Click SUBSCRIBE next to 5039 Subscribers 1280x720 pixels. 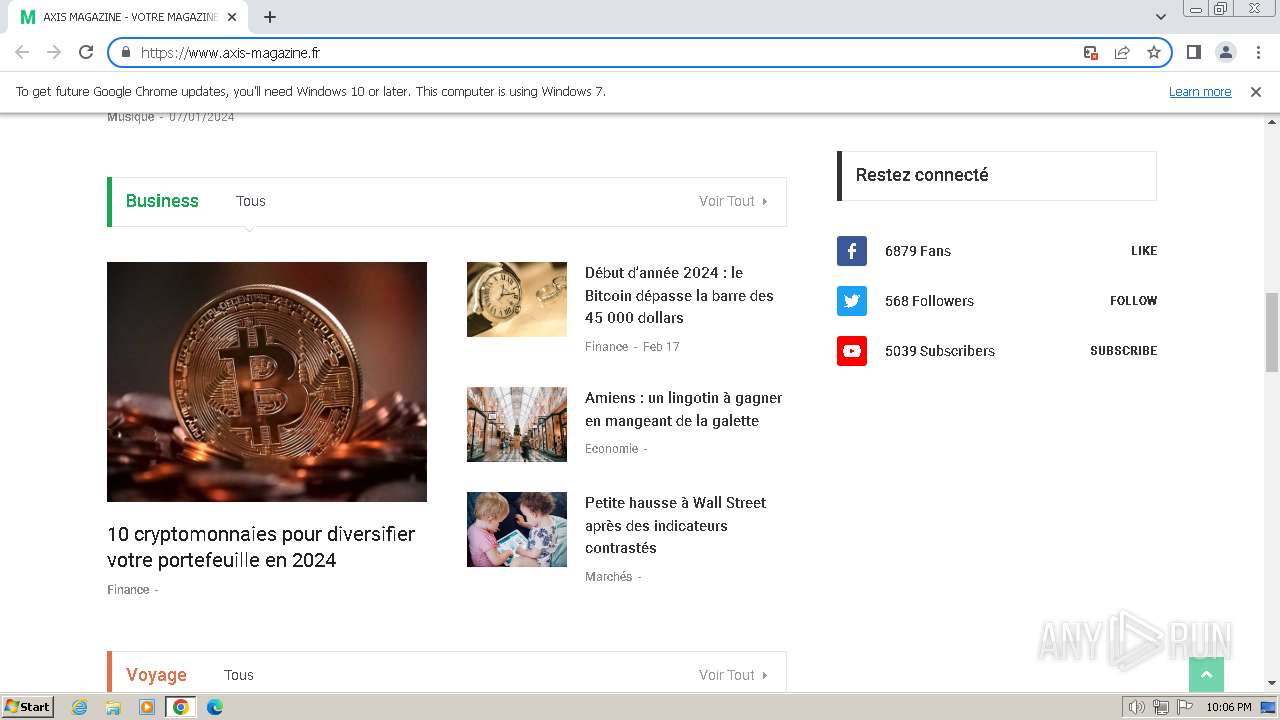coord(1123,351)
